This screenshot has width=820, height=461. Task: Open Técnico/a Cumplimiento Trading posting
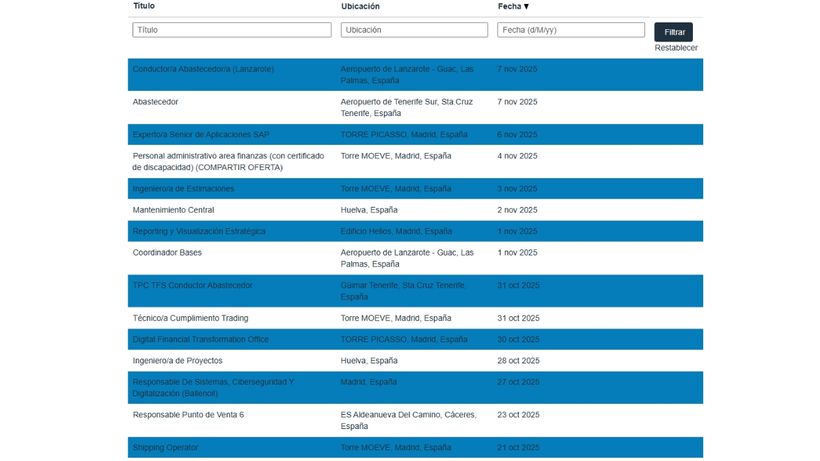click(x=190, y=318)
